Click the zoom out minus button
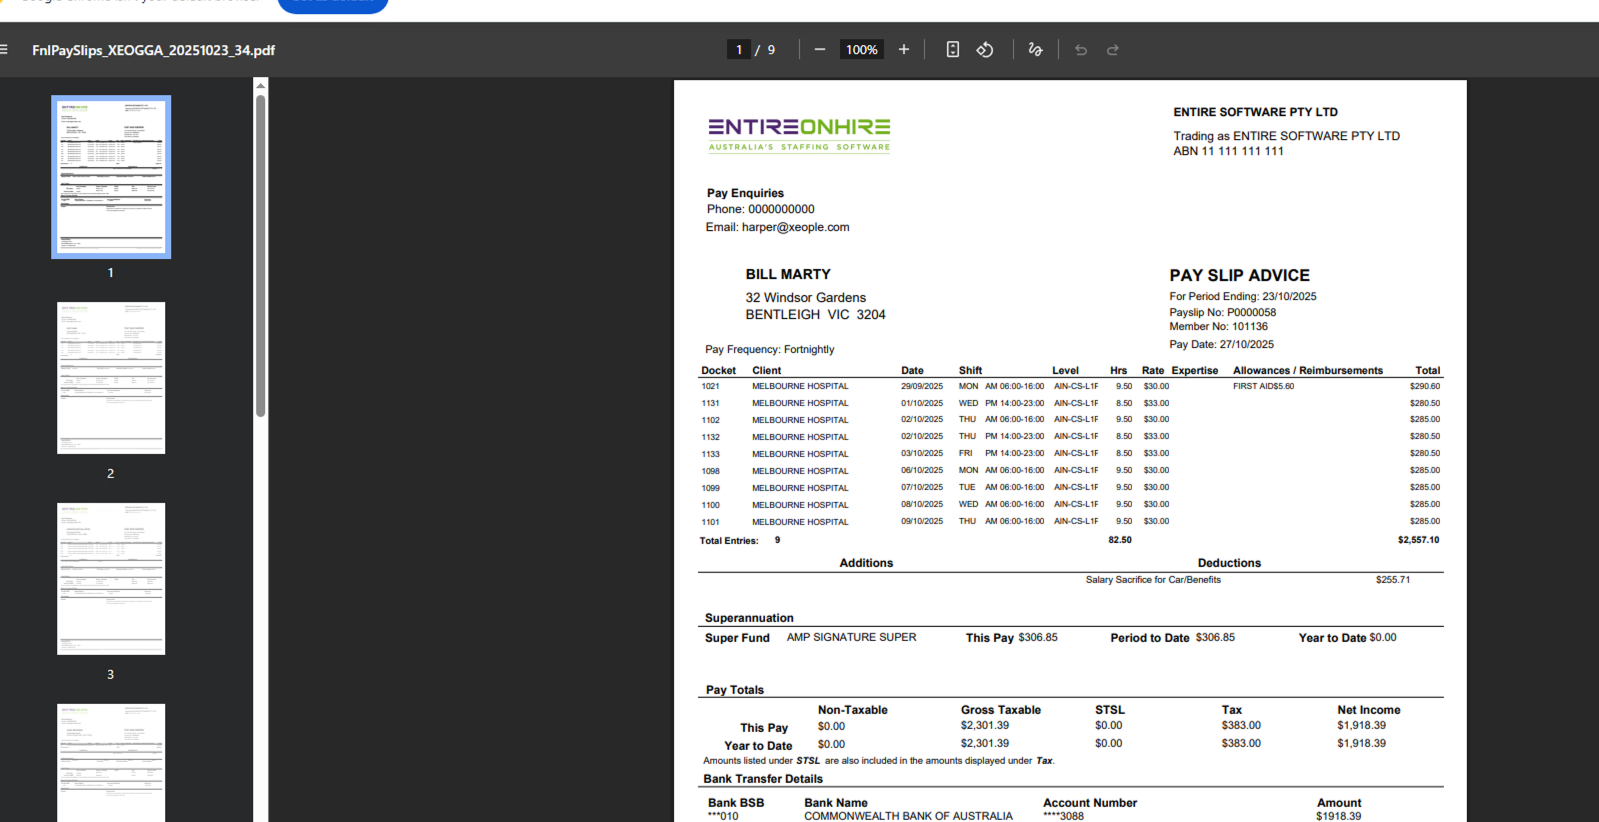Screen dimensions: 1599x822 pos(820,49)
